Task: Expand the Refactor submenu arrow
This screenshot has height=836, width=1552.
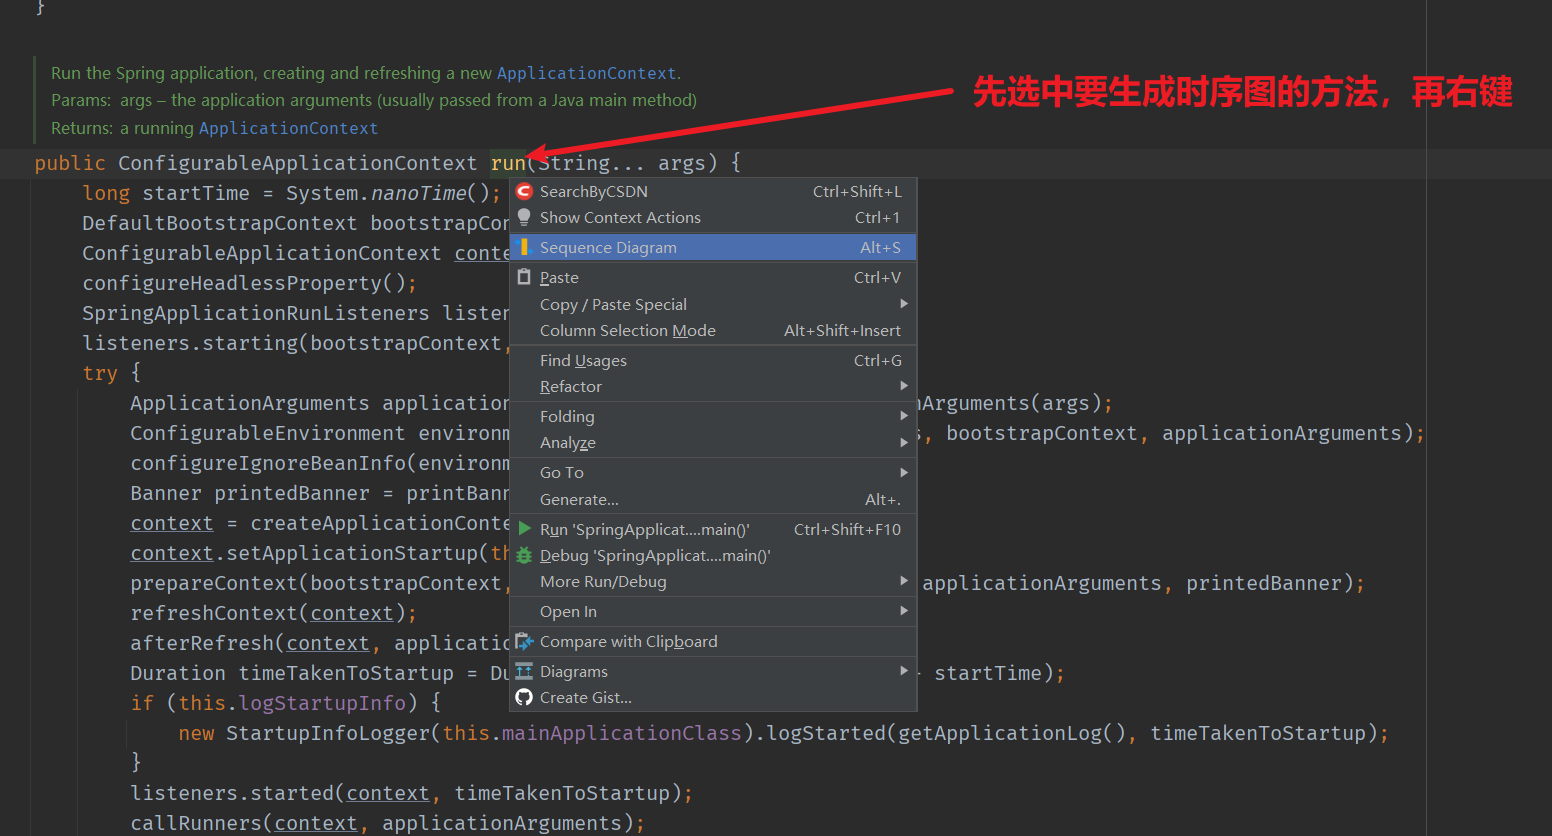Action: (x=904, y=385)
